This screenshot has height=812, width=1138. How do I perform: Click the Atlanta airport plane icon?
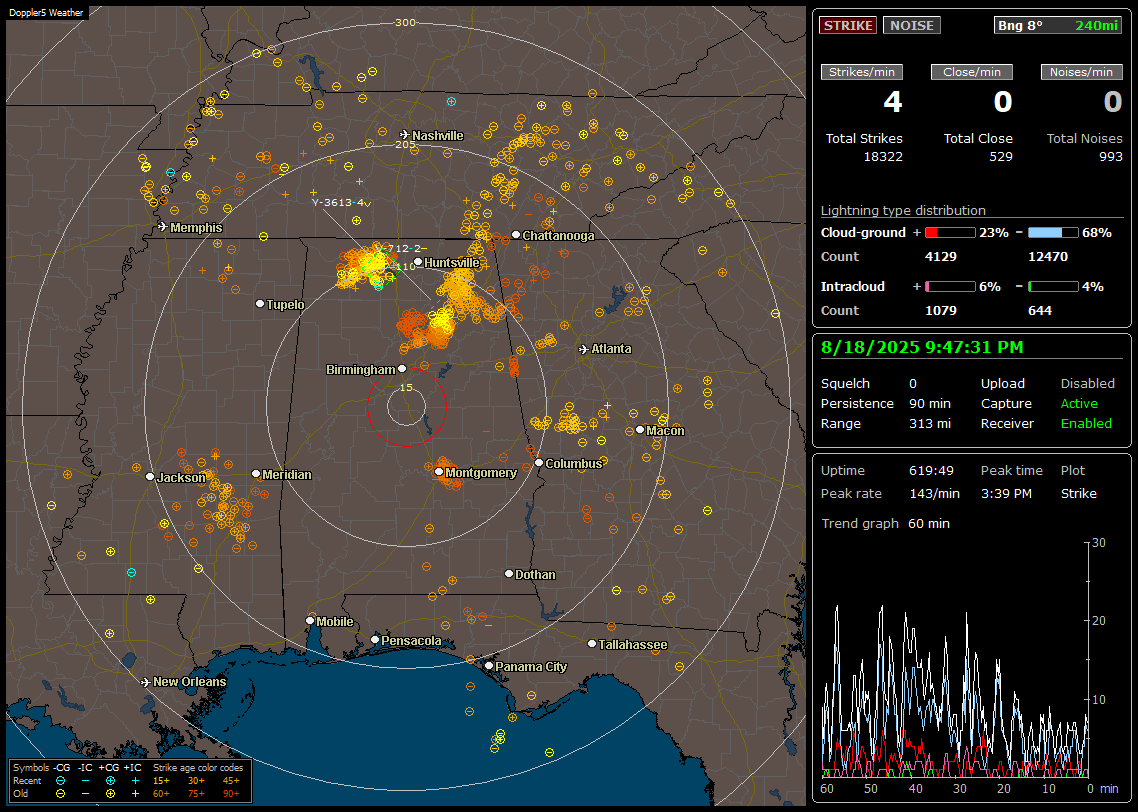[584, 349]
